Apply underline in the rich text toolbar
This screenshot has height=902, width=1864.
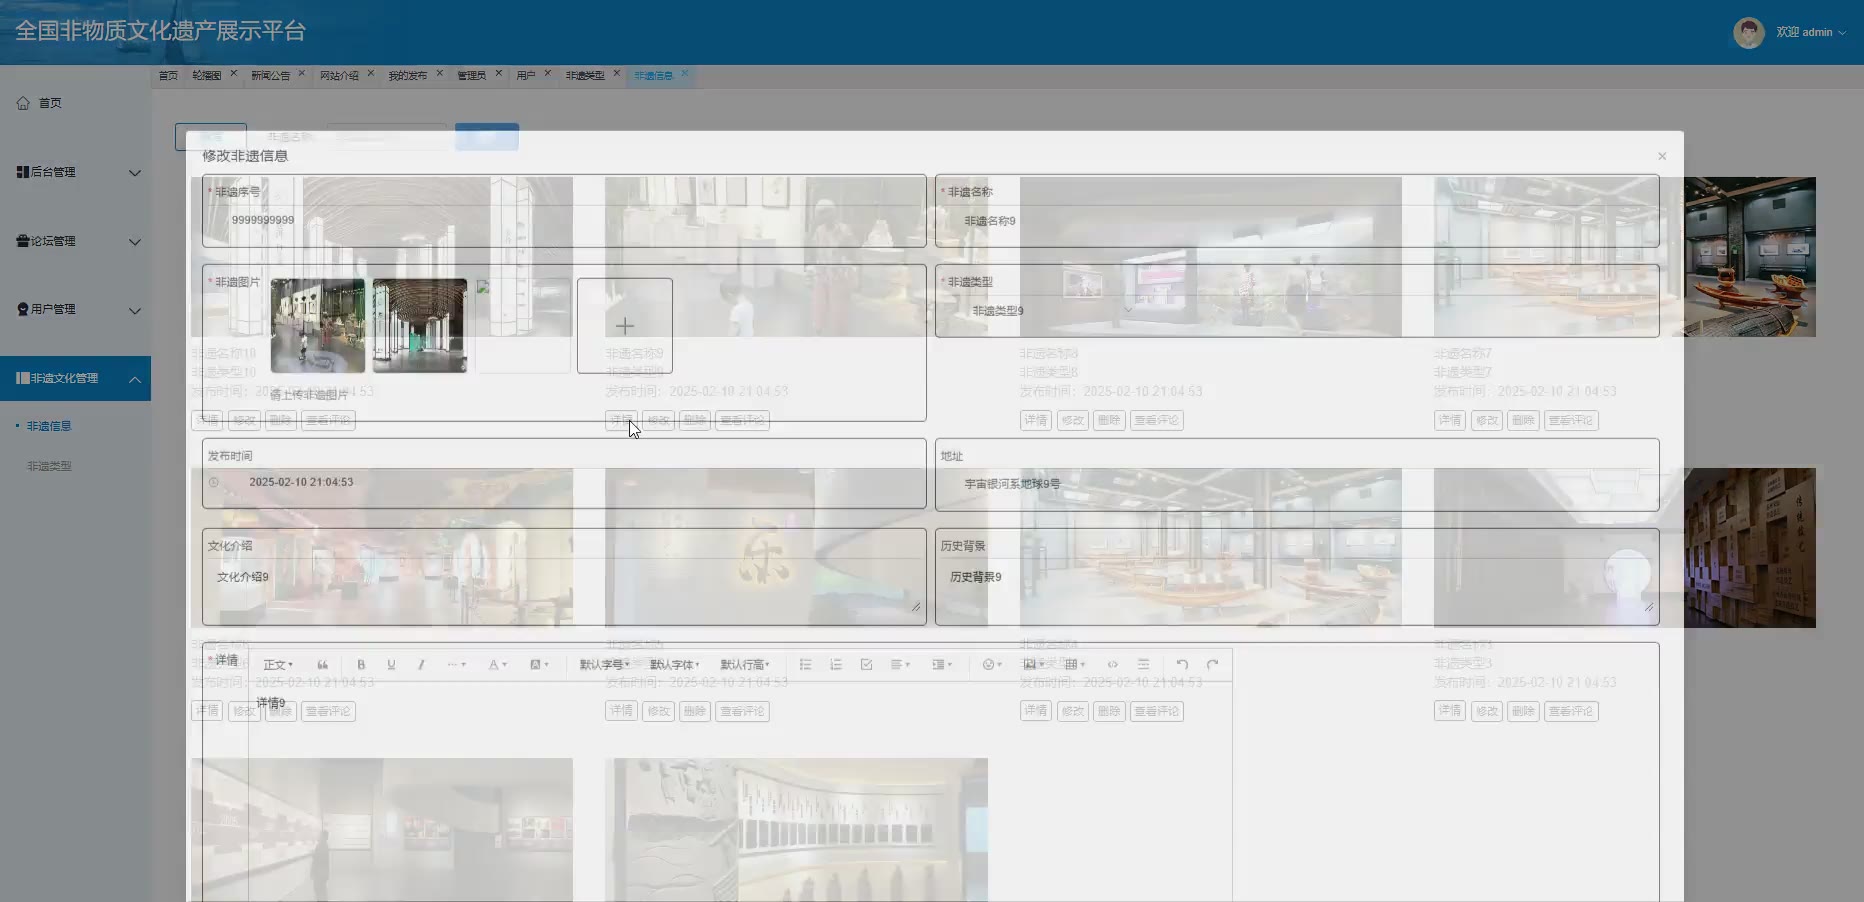(391, 665)
